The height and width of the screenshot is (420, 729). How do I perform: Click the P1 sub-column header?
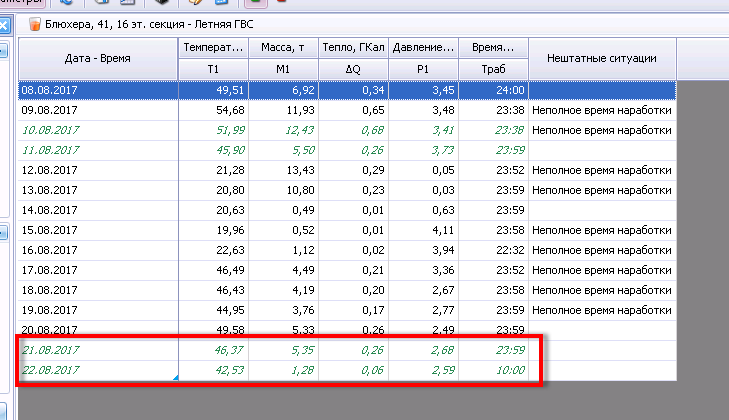tap(423, 69)
